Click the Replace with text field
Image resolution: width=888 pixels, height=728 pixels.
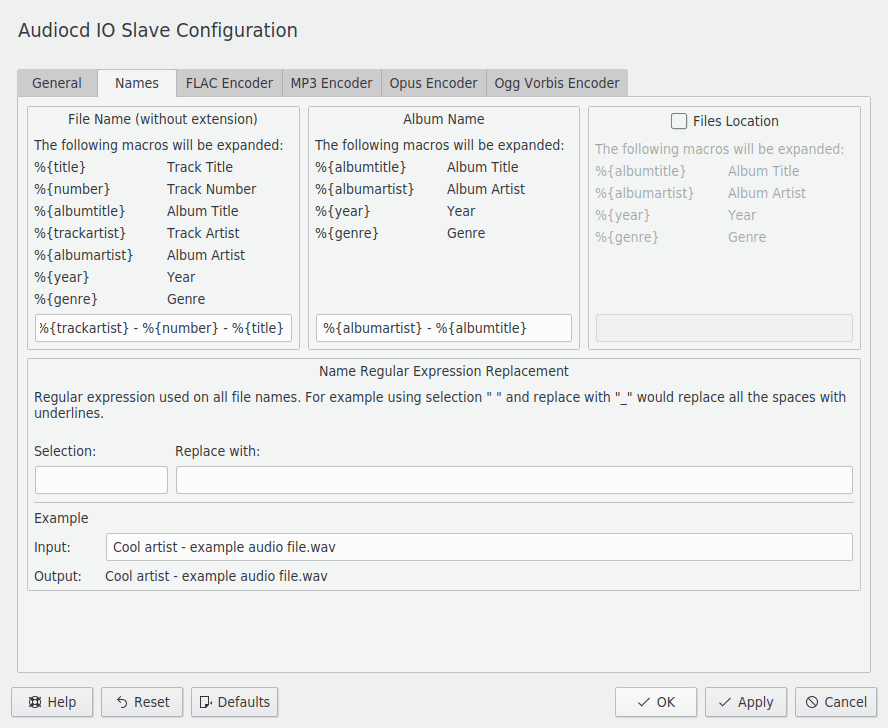coord(514,480)
